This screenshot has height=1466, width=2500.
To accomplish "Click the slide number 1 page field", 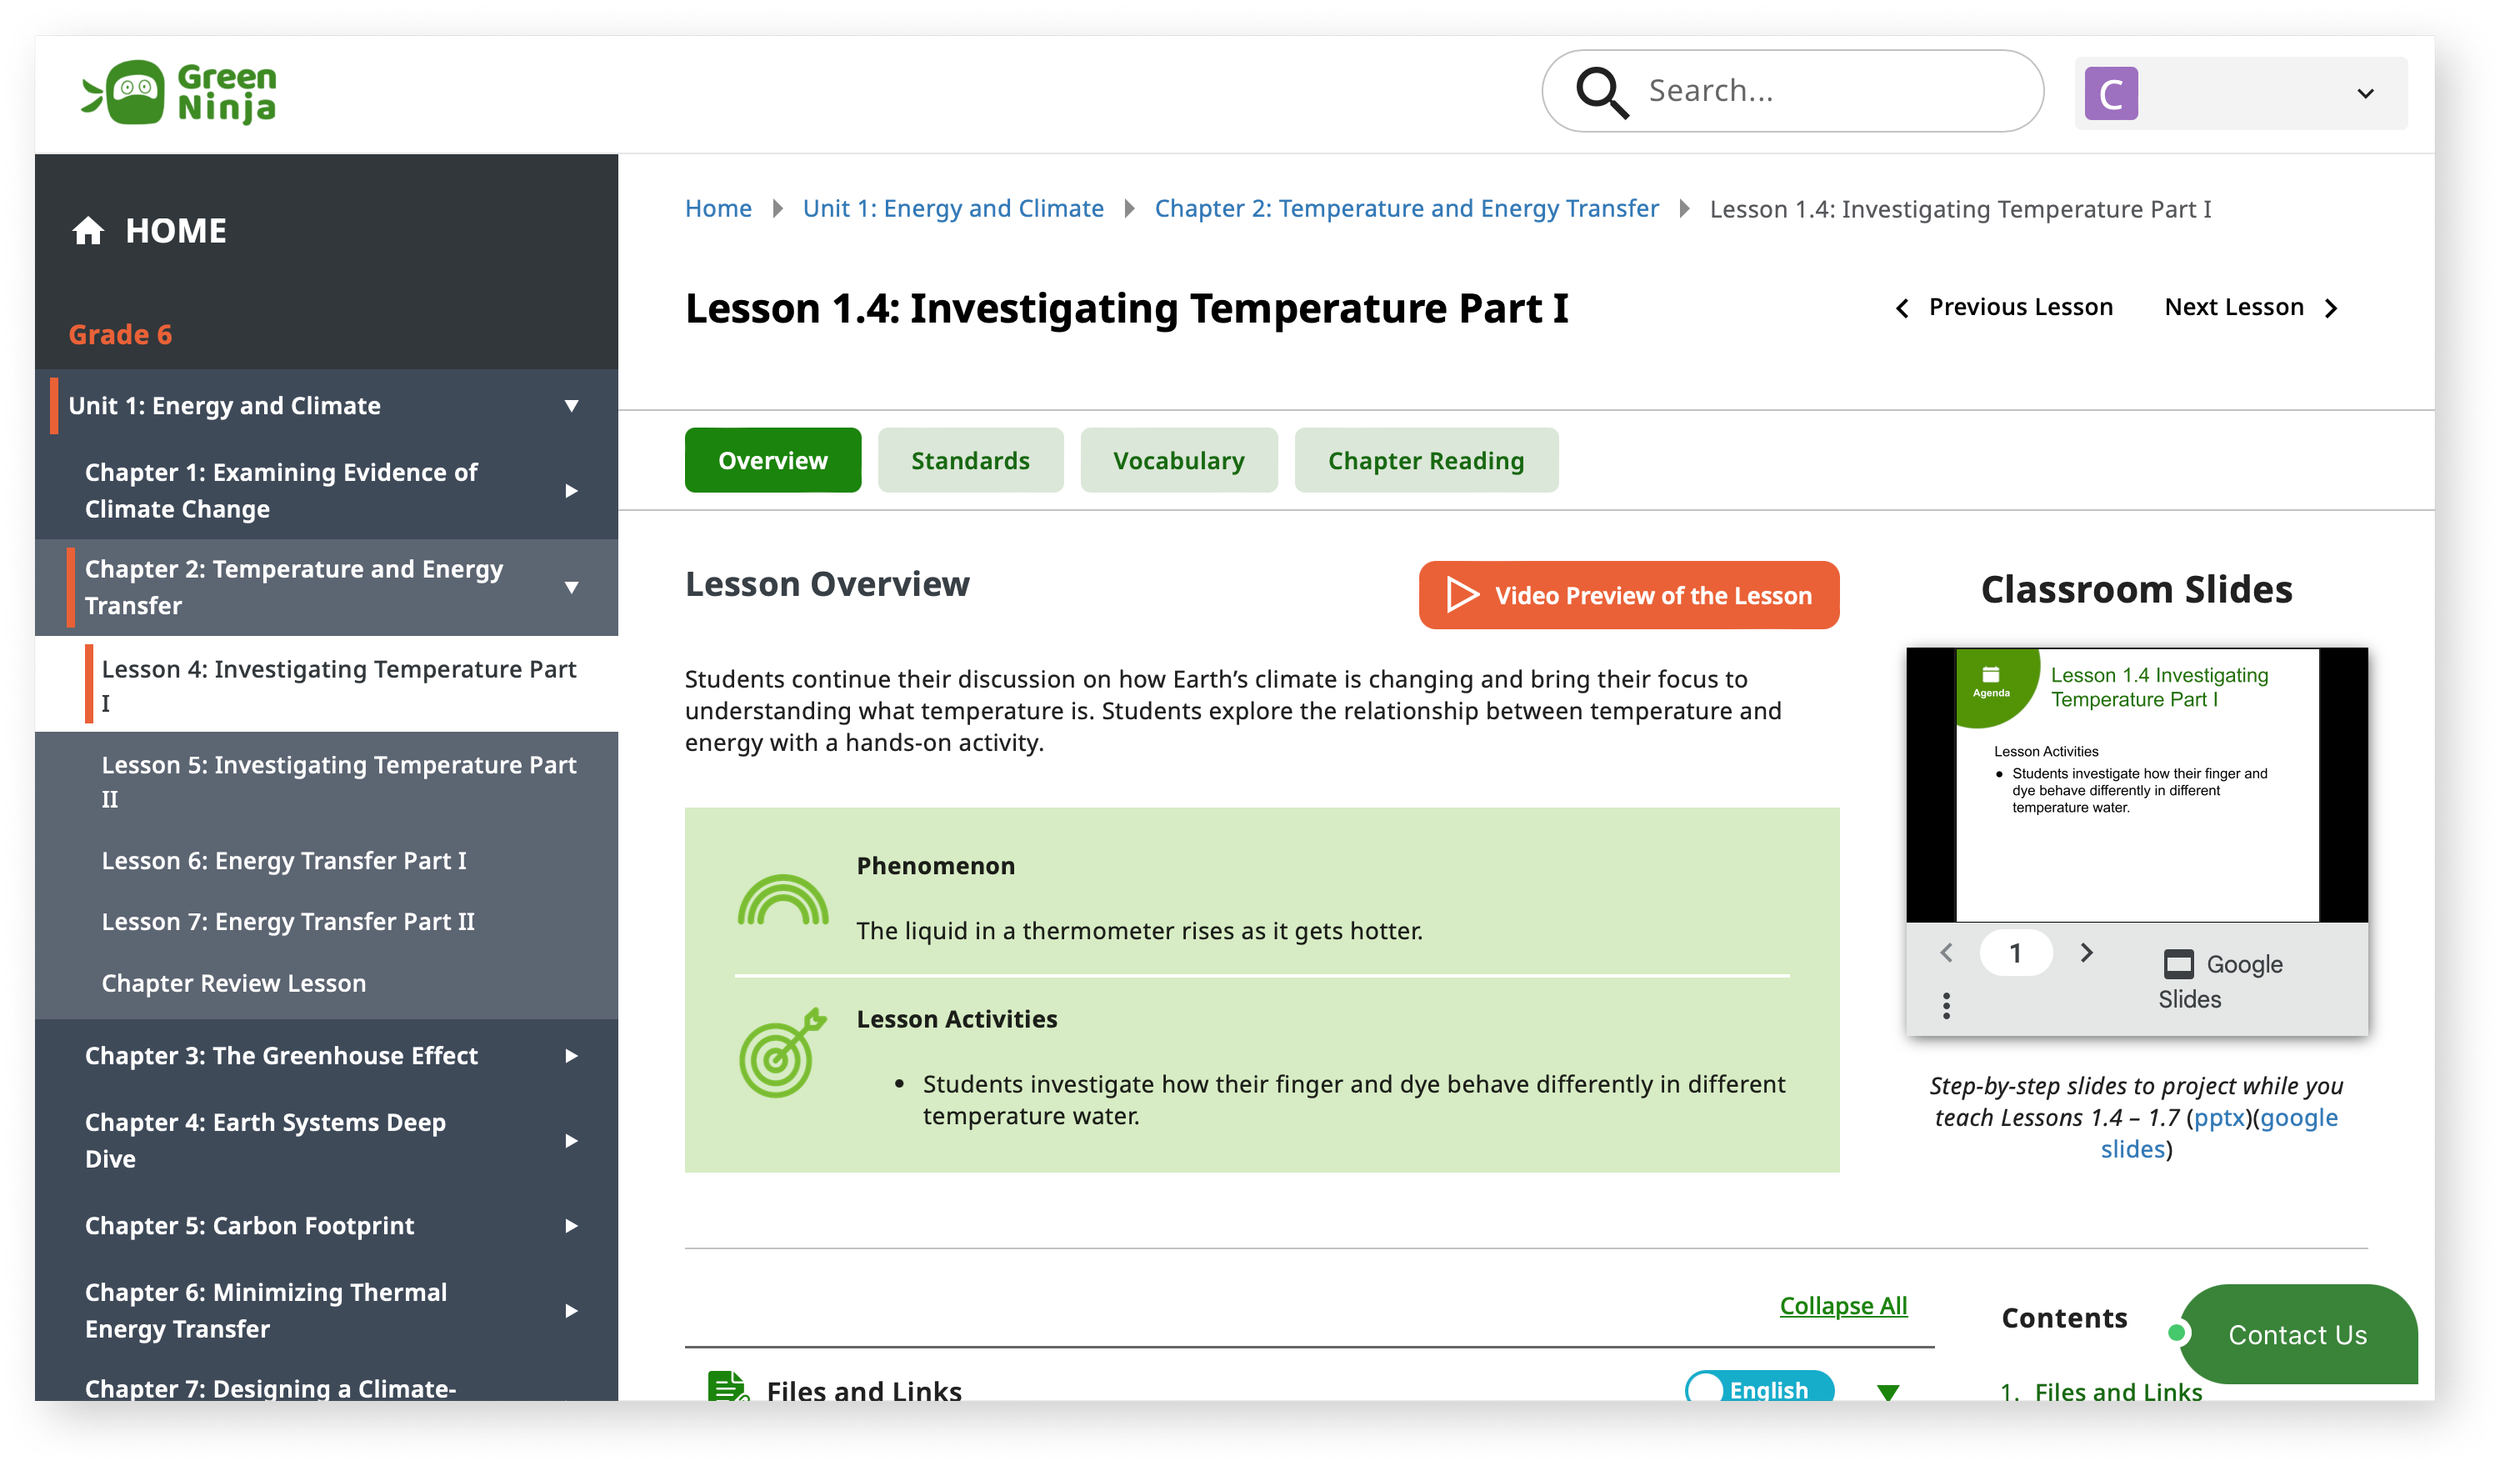I will point(2015,953).
